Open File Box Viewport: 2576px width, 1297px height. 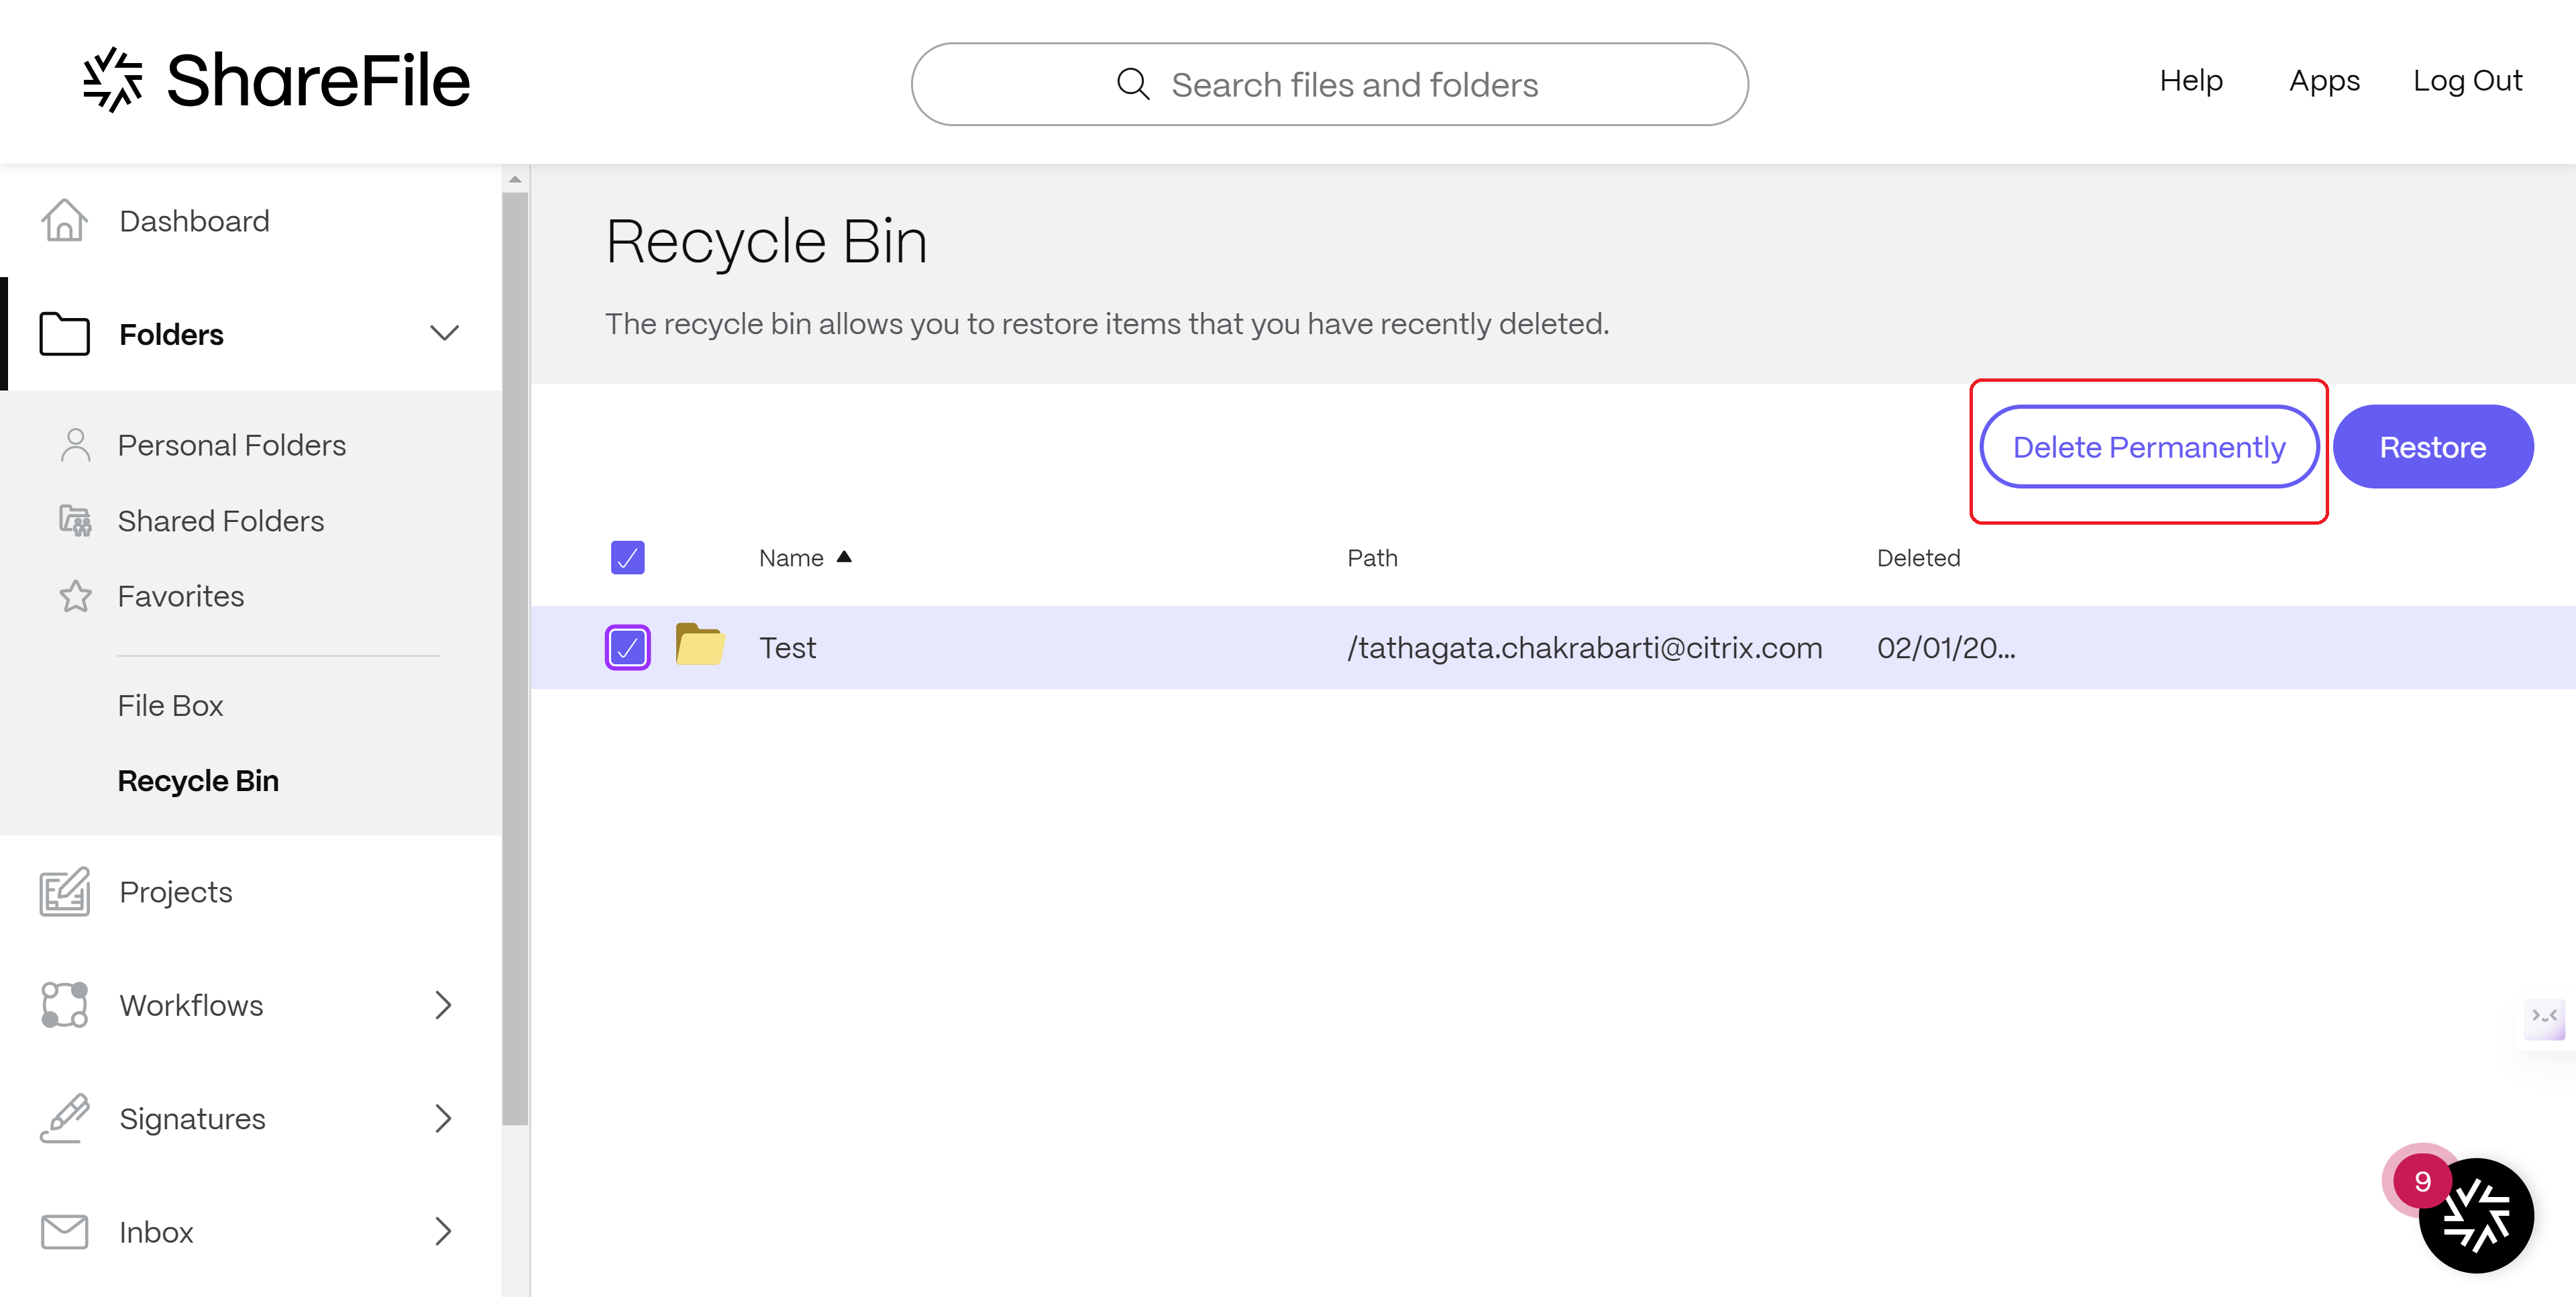(170, 705)
